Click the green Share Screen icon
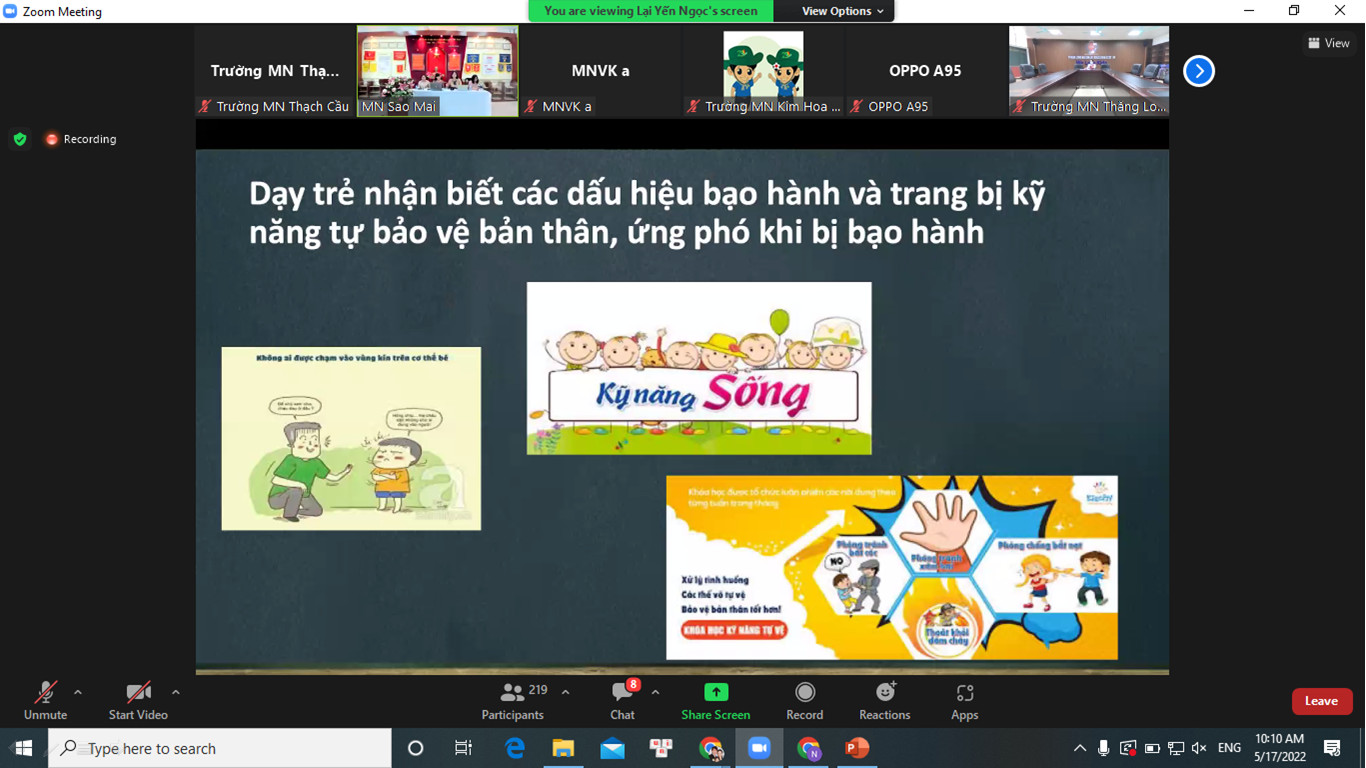Screen dimensions: 1366x768 tap(716, 692)
